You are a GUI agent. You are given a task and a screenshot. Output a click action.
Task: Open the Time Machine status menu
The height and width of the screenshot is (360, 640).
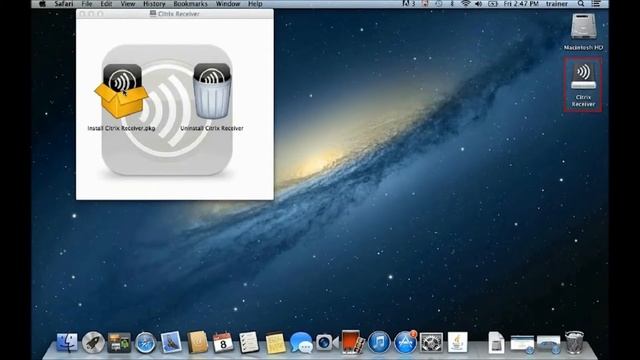point(438,4)
